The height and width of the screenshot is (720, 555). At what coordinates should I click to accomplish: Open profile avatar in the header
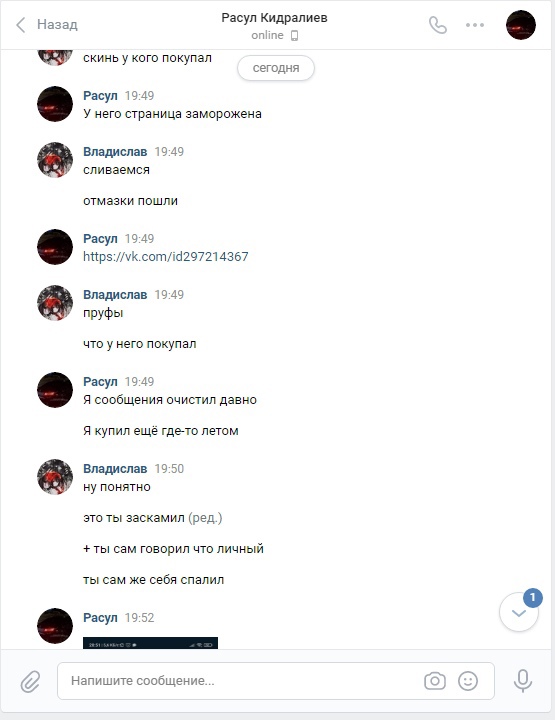coord(521,25)
